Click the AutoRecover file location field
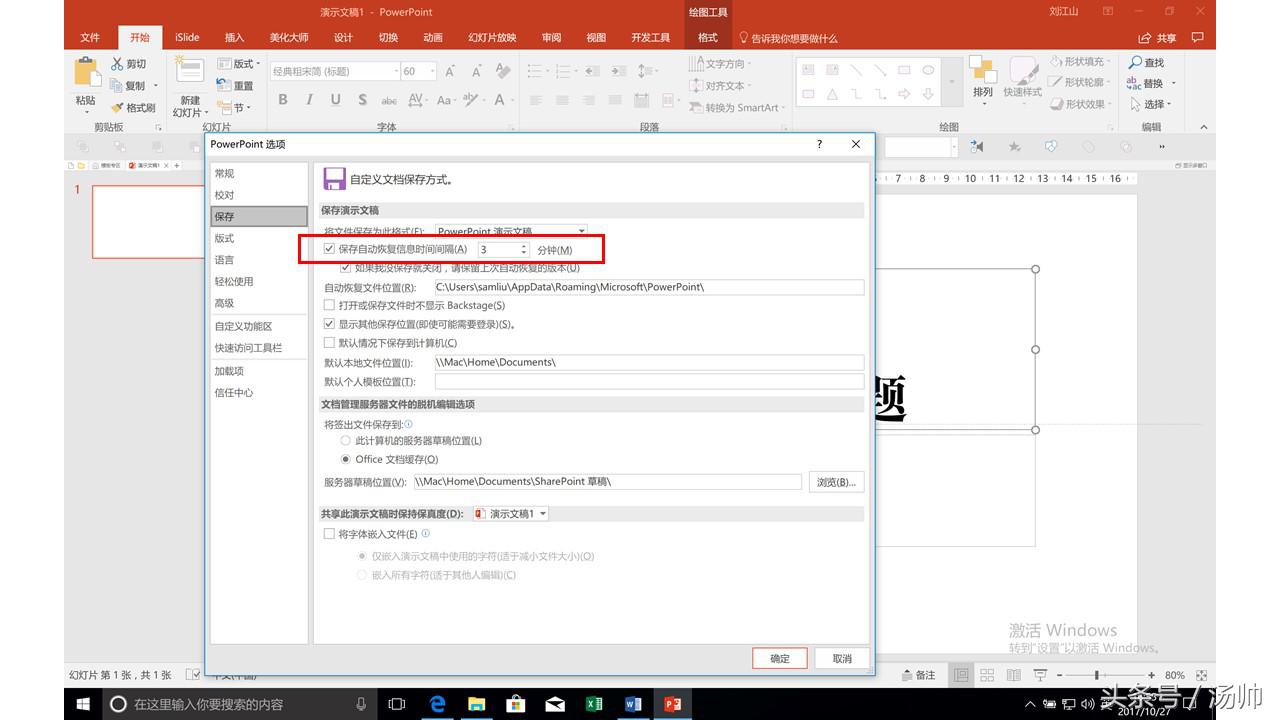 (649, 287)
